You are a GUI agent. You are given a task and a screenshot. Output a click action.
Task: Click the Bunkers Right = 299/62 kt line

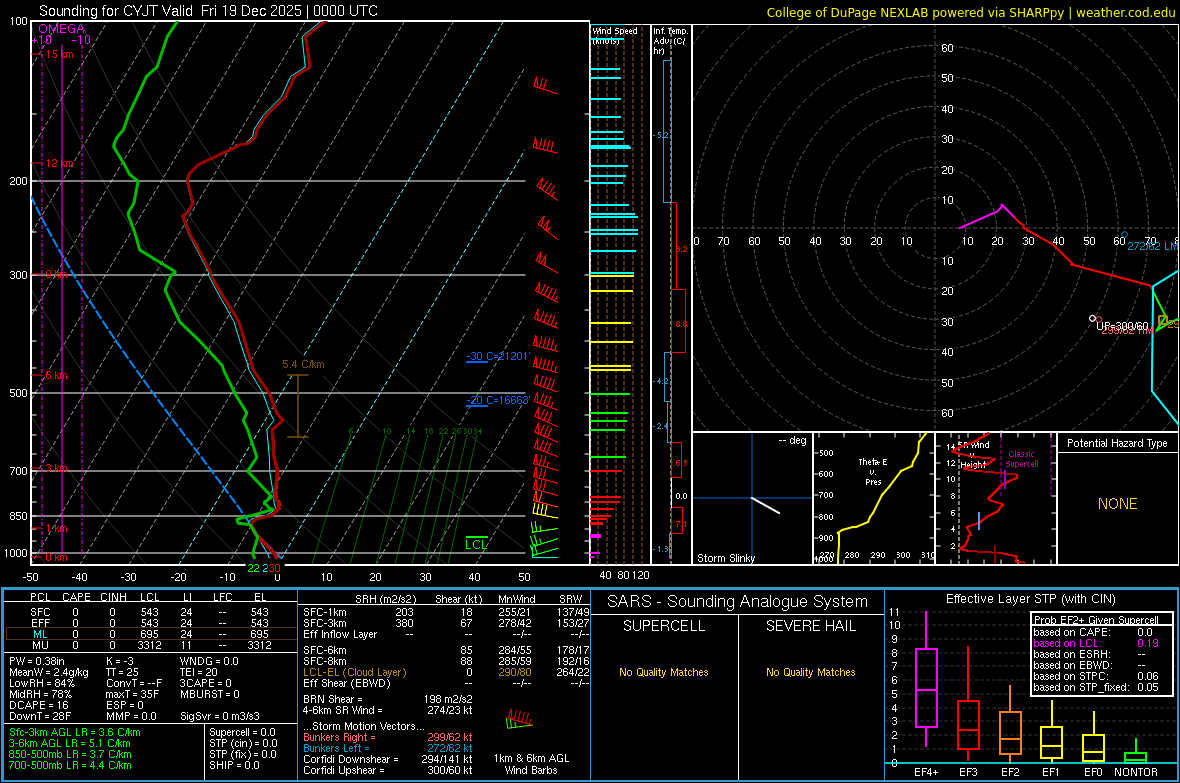coord(388,737)
